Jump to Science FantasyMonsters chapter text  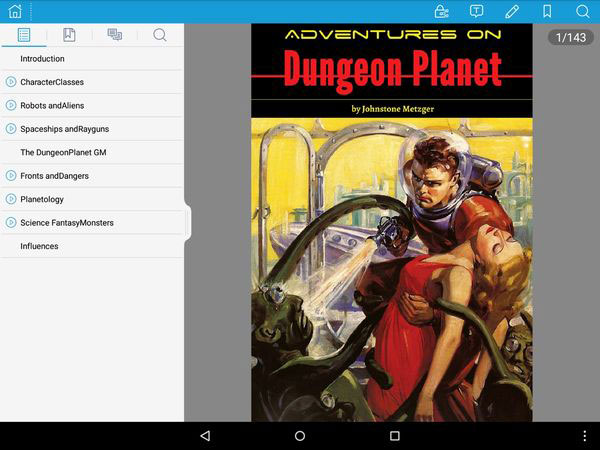tap(67, 223)
